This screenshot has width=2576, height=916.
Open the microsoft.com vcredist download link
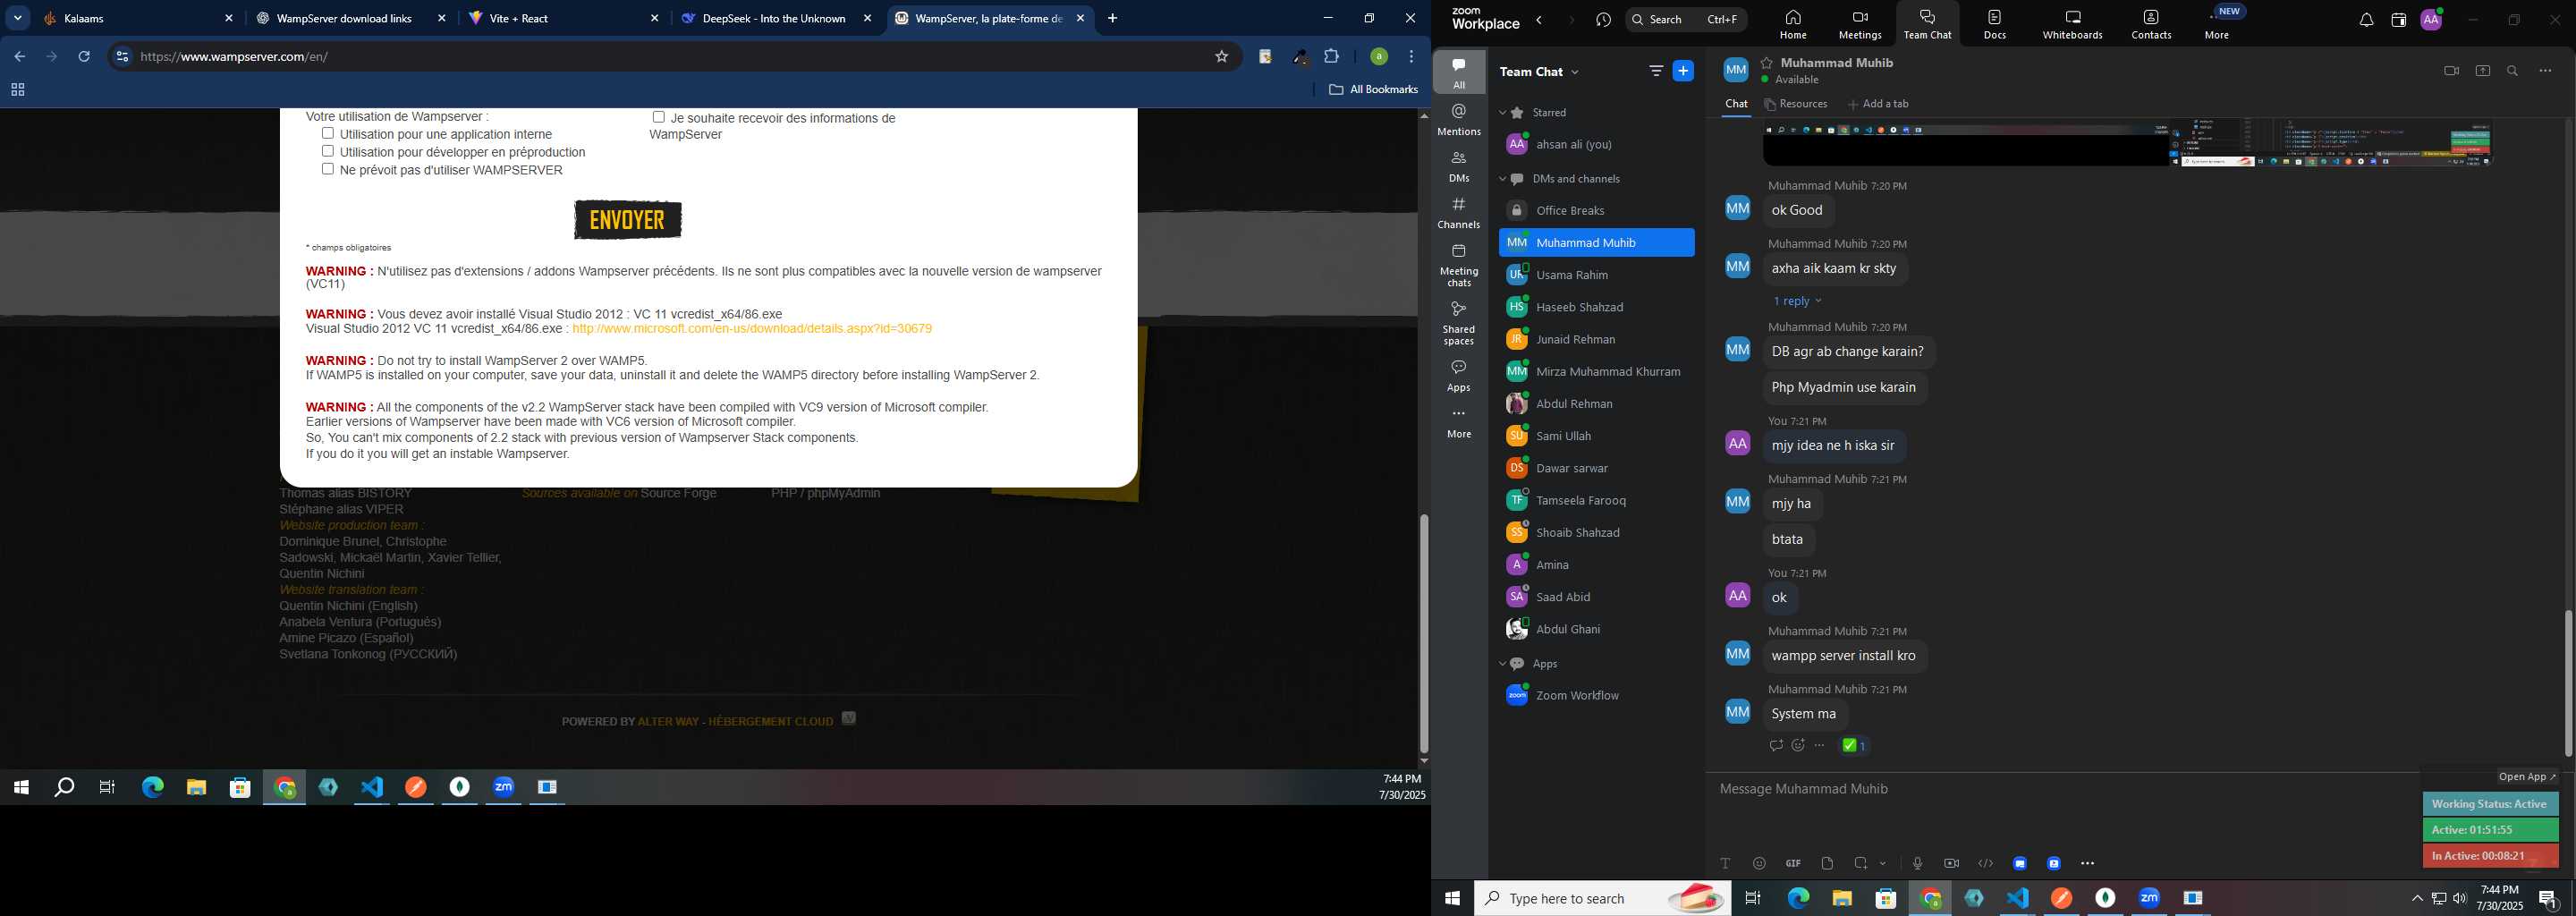click(x=752, y=329)
